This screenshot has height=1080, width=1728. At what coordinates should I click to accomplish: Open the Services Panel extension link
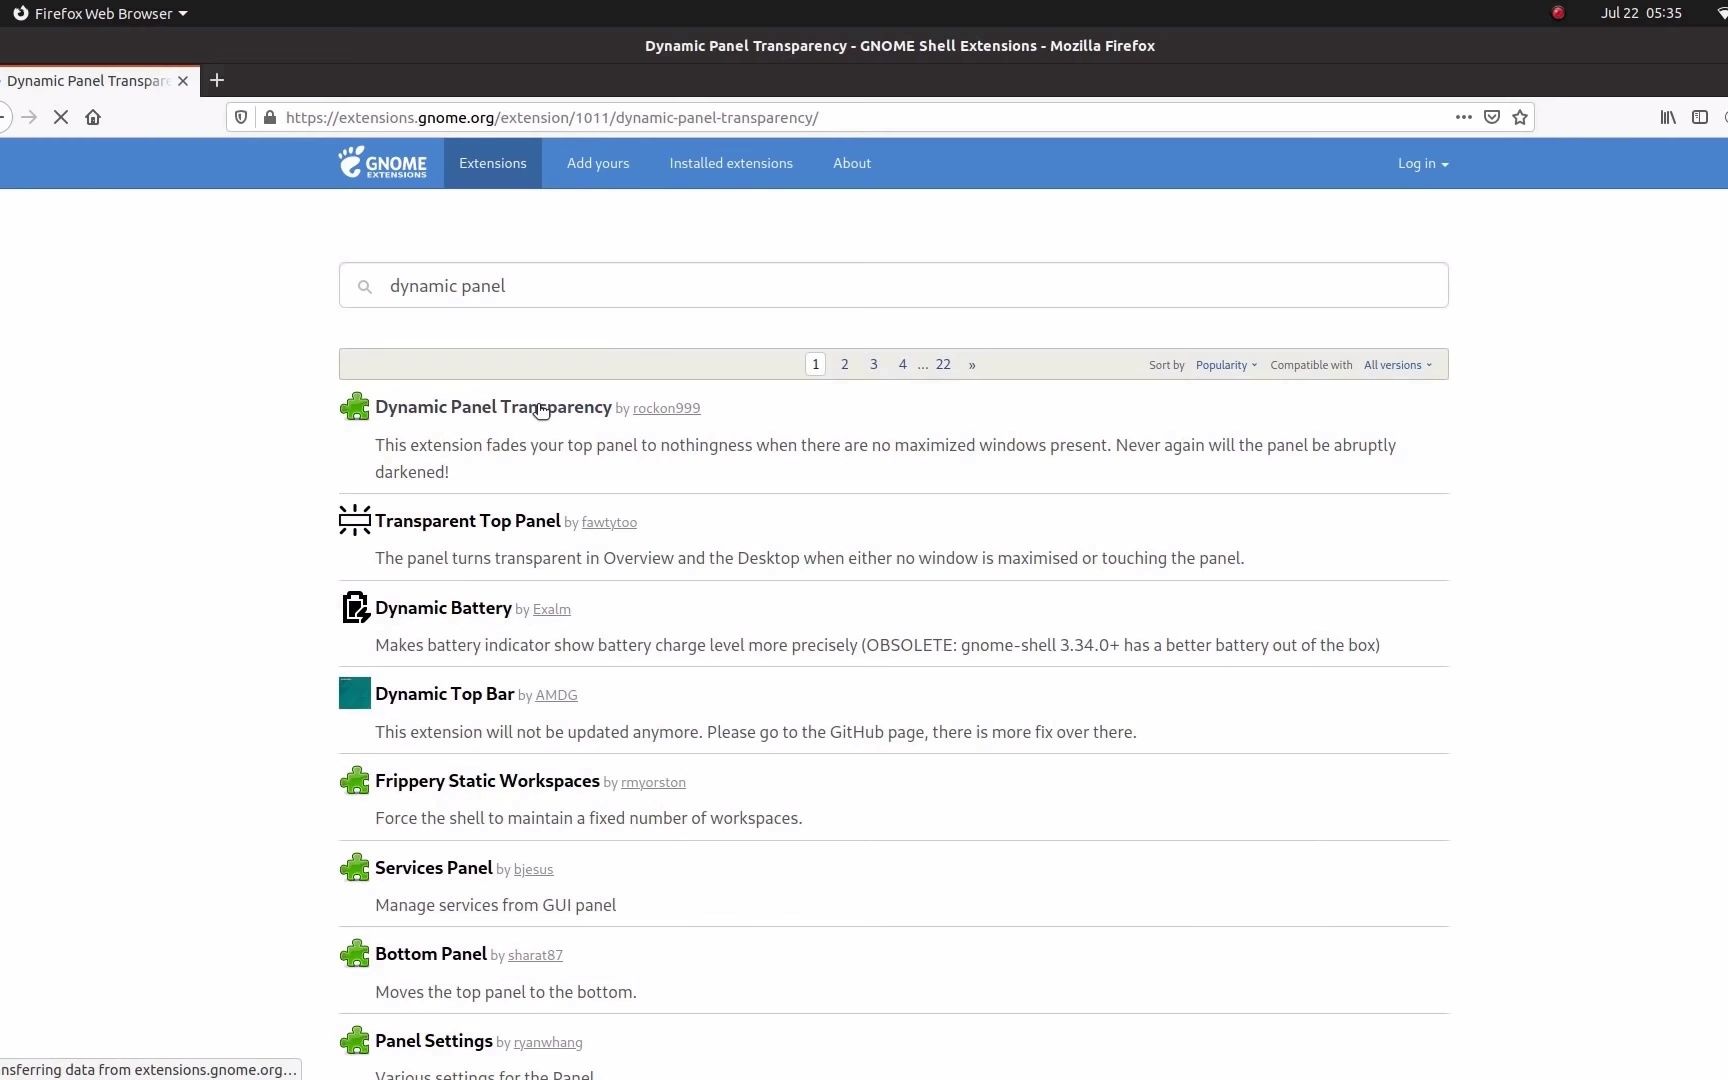pyautogui.click(x=433, y=868)
